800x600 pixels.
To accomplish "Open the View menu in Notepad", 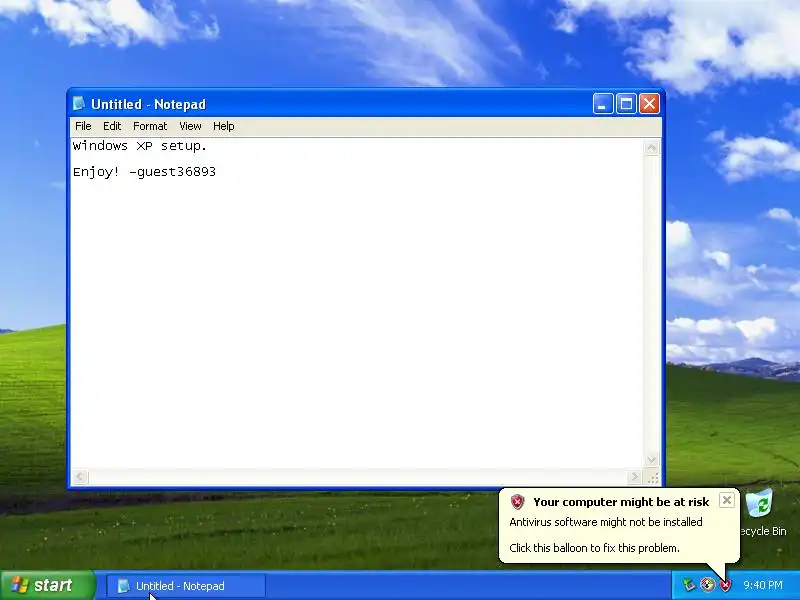I will coord(190,126).
